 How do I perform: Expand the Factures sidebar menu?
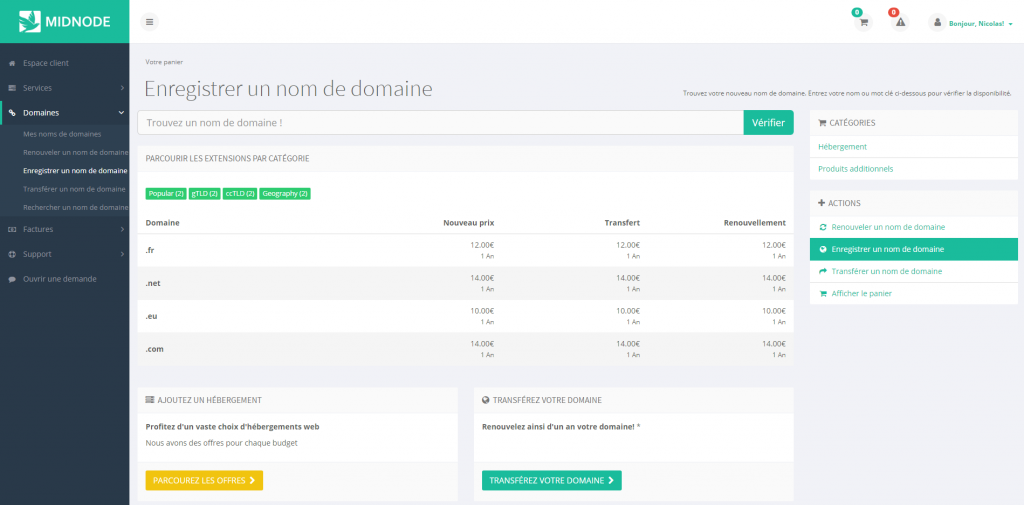pos(64,229)
